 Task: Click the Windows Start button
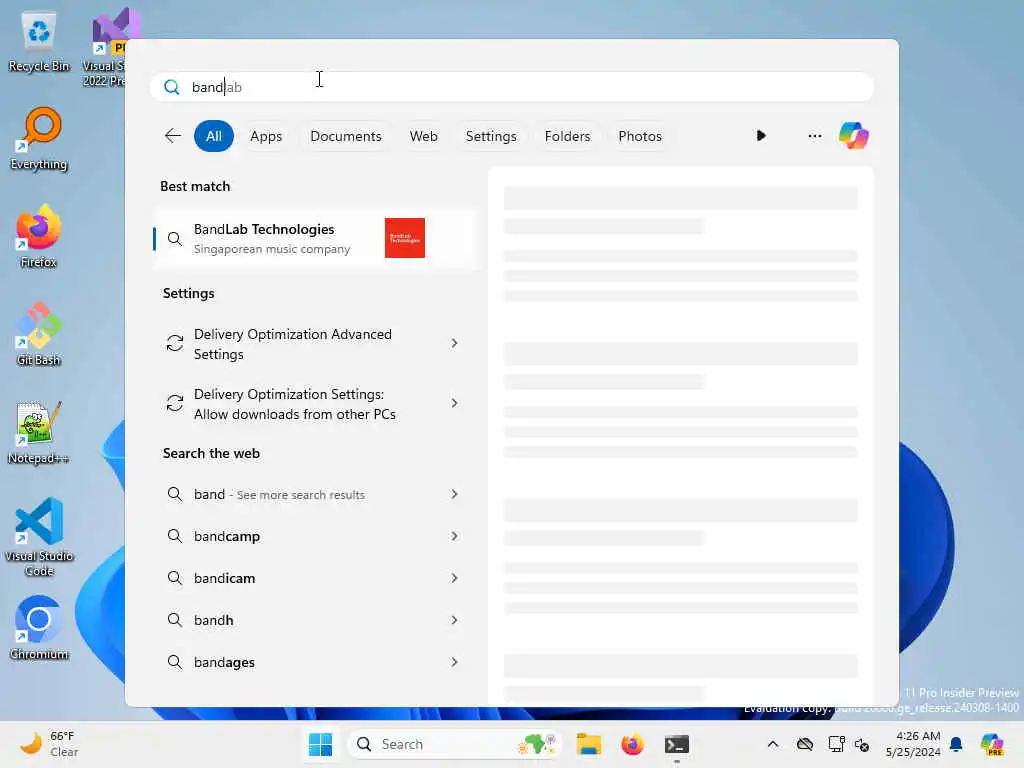(x=320, y=744)
